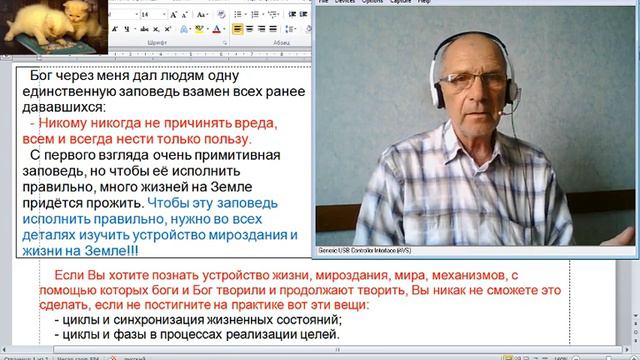
Task: Open the Font group dialog launcher
Action: coord(224,42)
